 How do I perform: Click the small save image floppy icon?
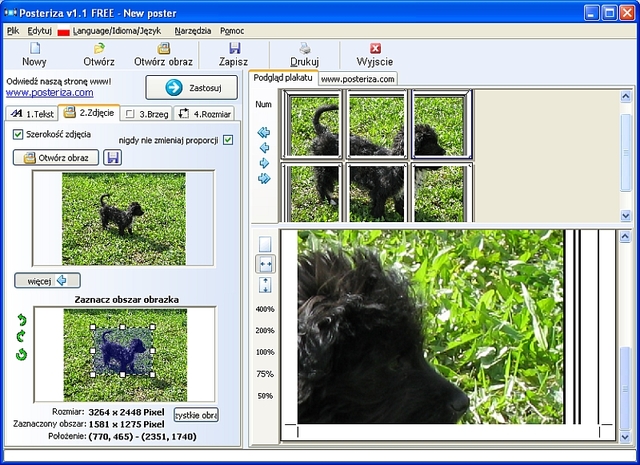pos(113,157)
